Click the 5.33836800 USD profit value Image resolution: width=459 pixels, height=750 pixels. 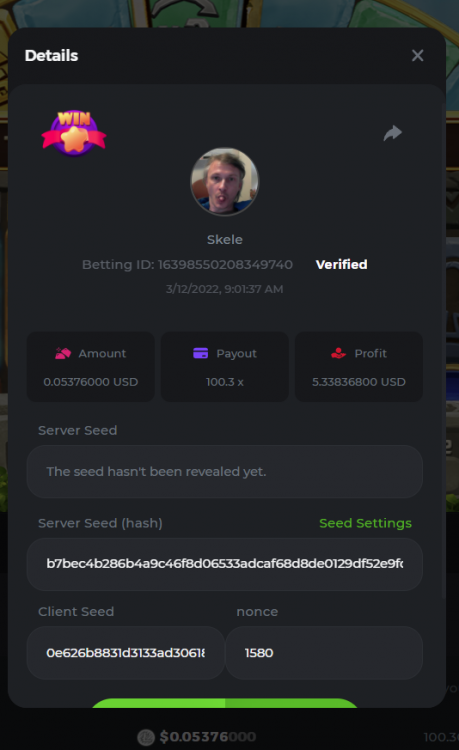(359, 382)
